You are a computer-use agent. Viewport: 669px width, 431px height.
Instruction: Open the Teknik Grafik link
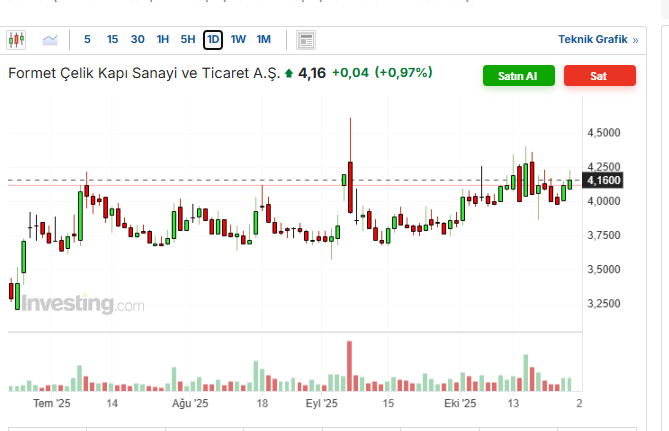598,40
